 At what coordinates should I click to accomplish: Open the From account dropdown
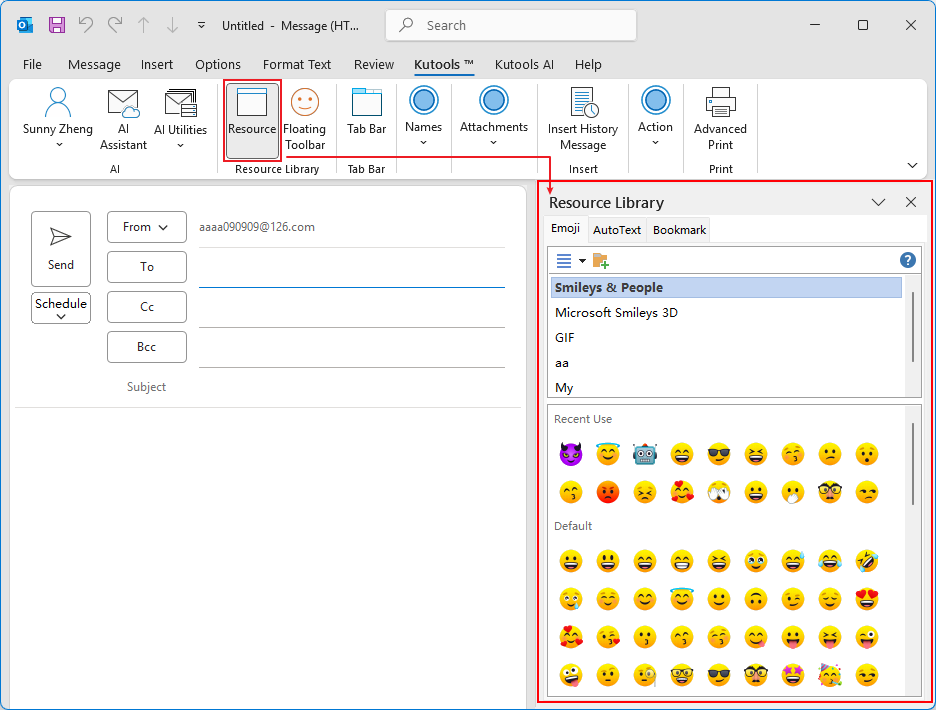147,227
